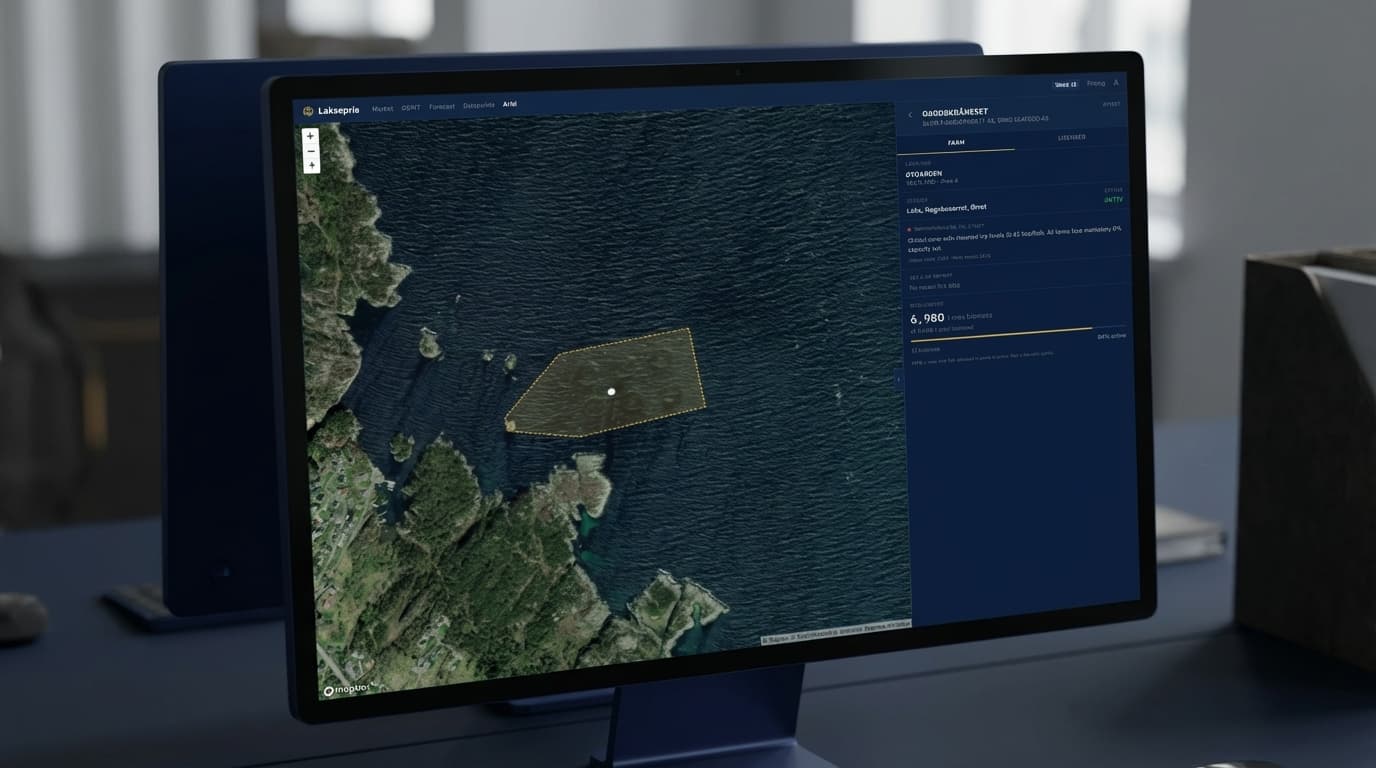The width and height of the screenshot is (1376, 768).
Task: Select the geolocate control below the zoom buttons
Action: pyautogui.click(x=310, y=164)
